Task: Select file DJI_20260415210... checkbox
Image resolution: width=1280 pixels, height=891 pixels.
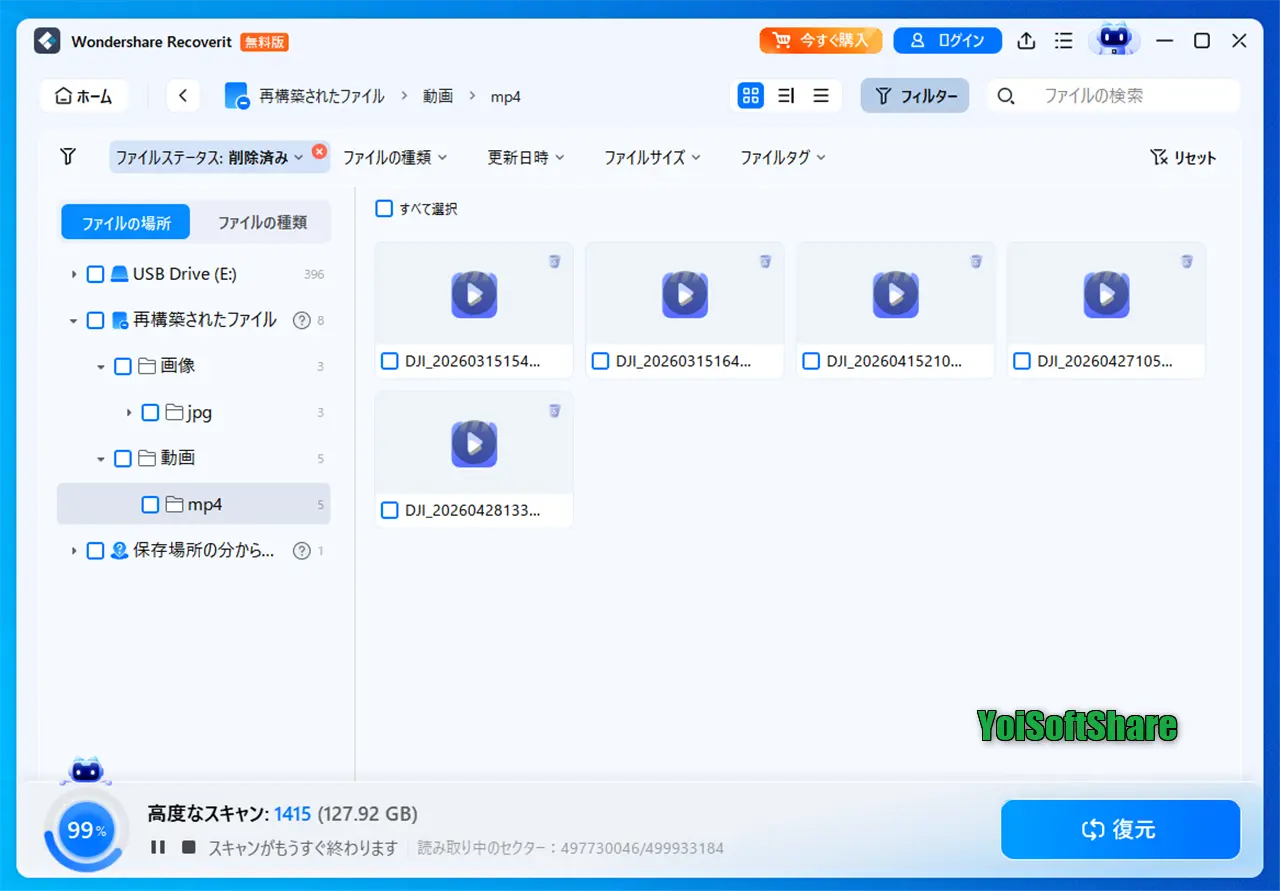Action: (812, 361)
